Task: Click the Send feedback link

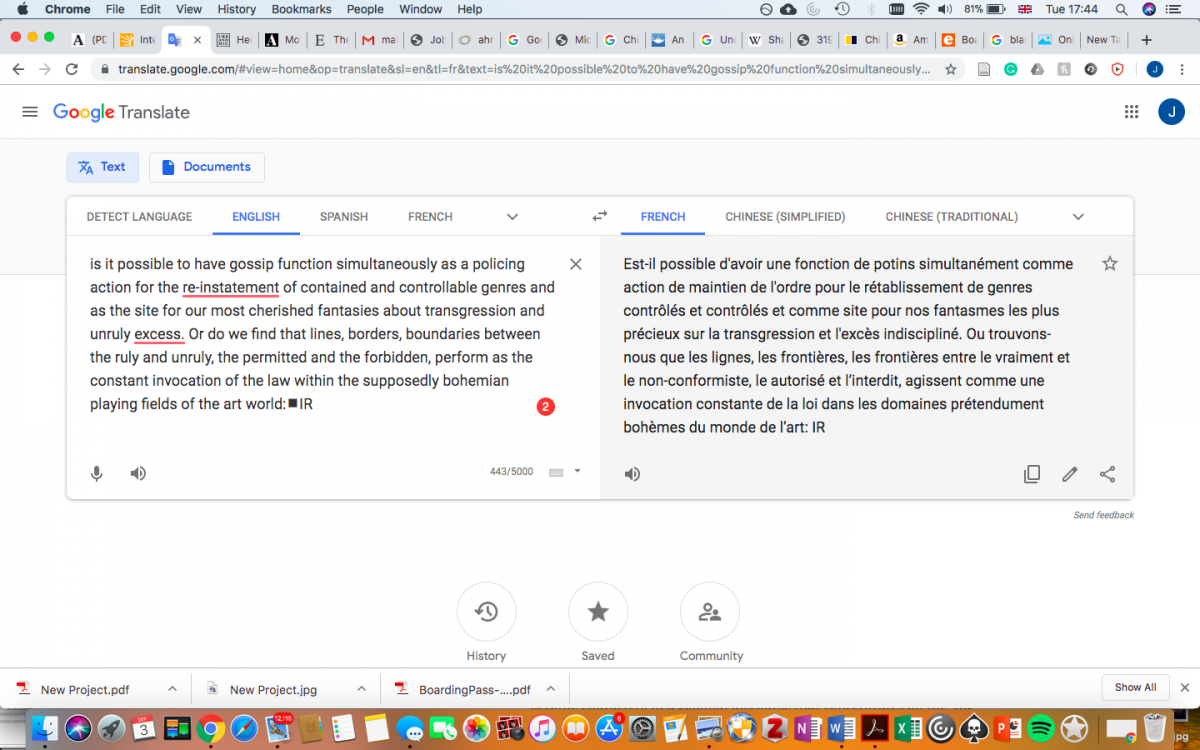Action: 1103,515
